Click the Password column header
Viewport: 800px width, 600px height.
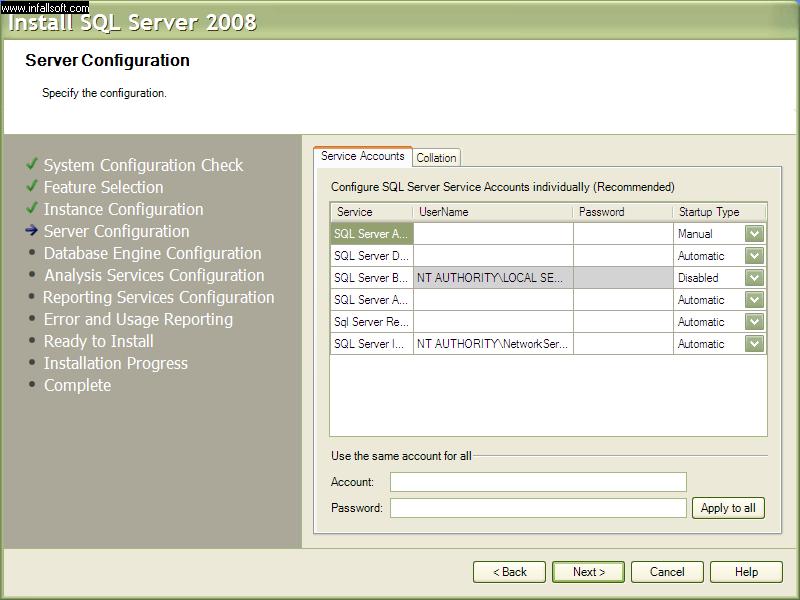click(623, 212)
